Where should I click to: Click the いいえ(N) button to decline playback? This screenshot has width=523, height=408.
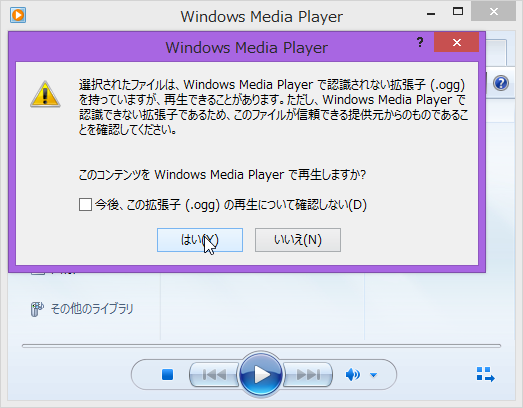point(298,240)
